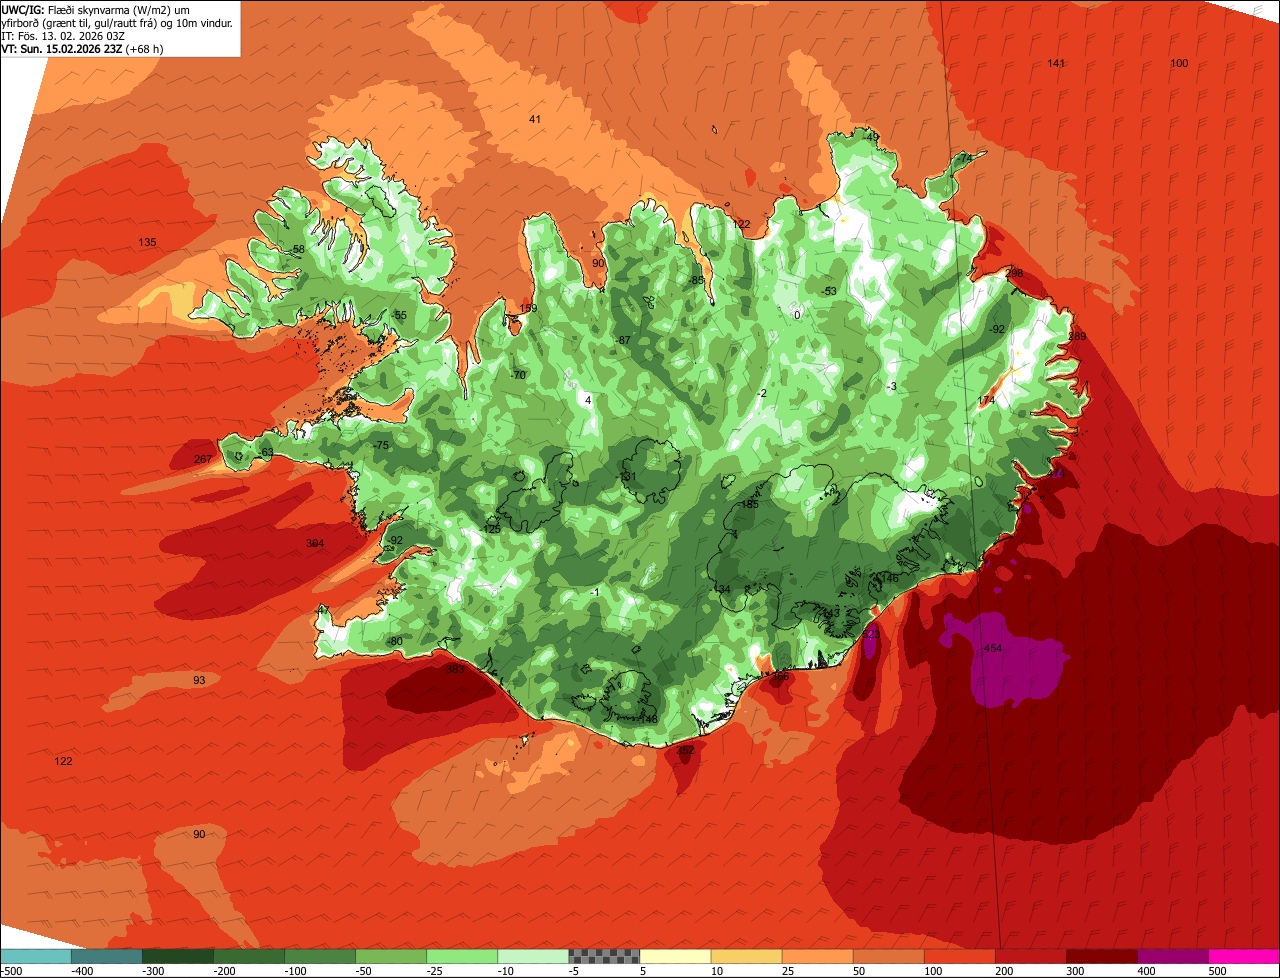Select the map value '-53' in the northeast

click(x=828, y=292)
